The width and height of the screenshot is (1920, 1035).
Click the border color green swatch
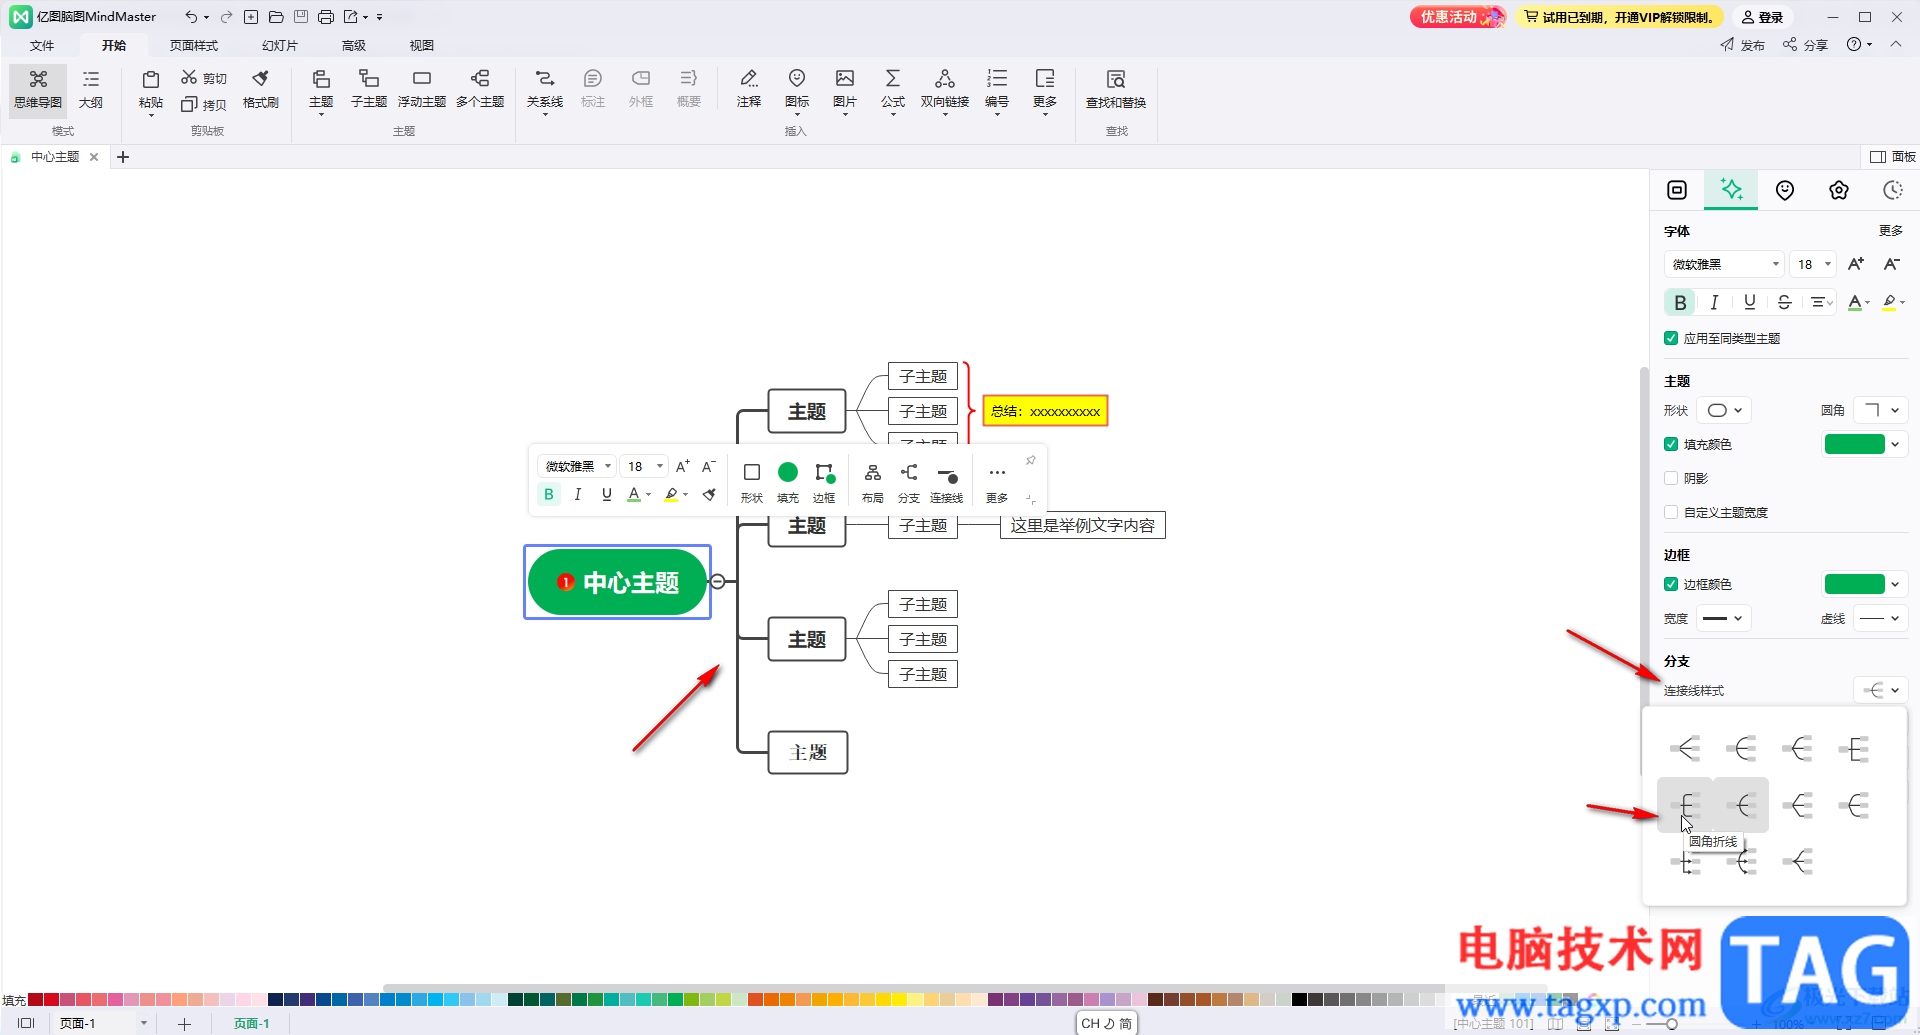[1855, 584]
